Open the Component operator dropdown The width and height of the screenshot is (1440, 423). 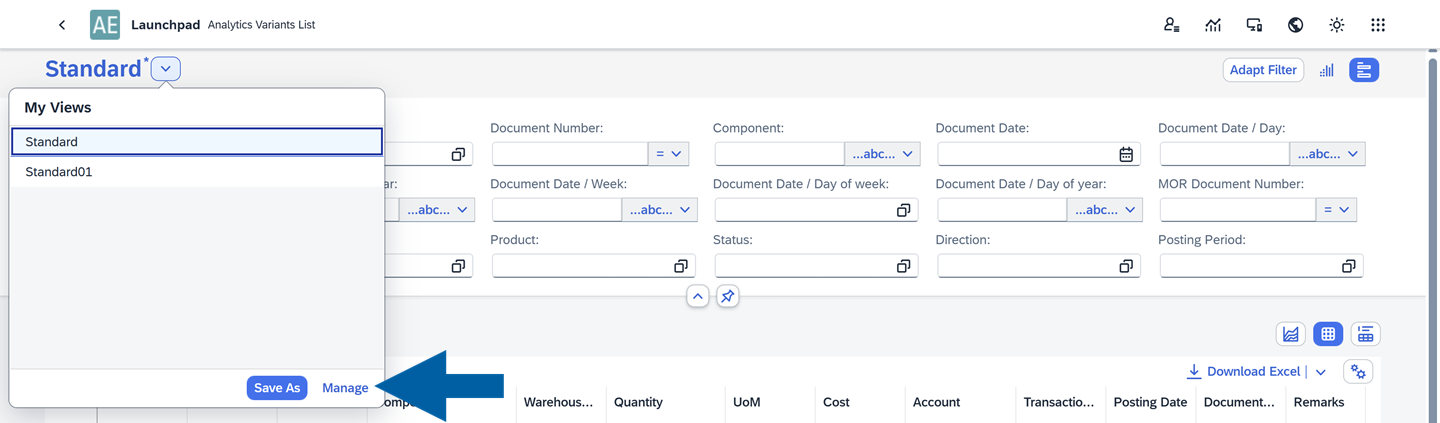pyautogui.click(x=882, y=154)
